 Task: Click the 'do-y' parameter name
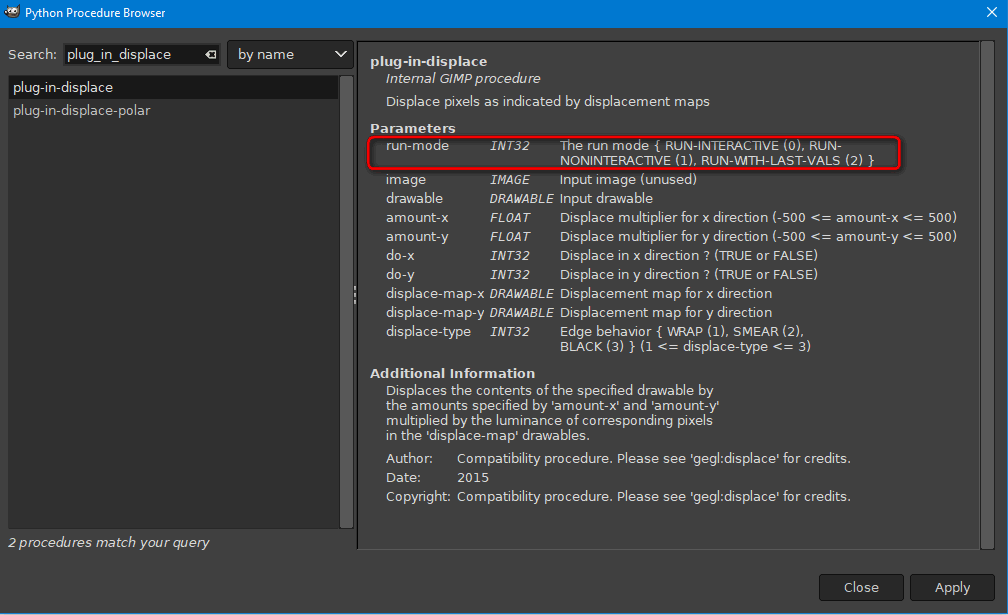click(400, 274)
